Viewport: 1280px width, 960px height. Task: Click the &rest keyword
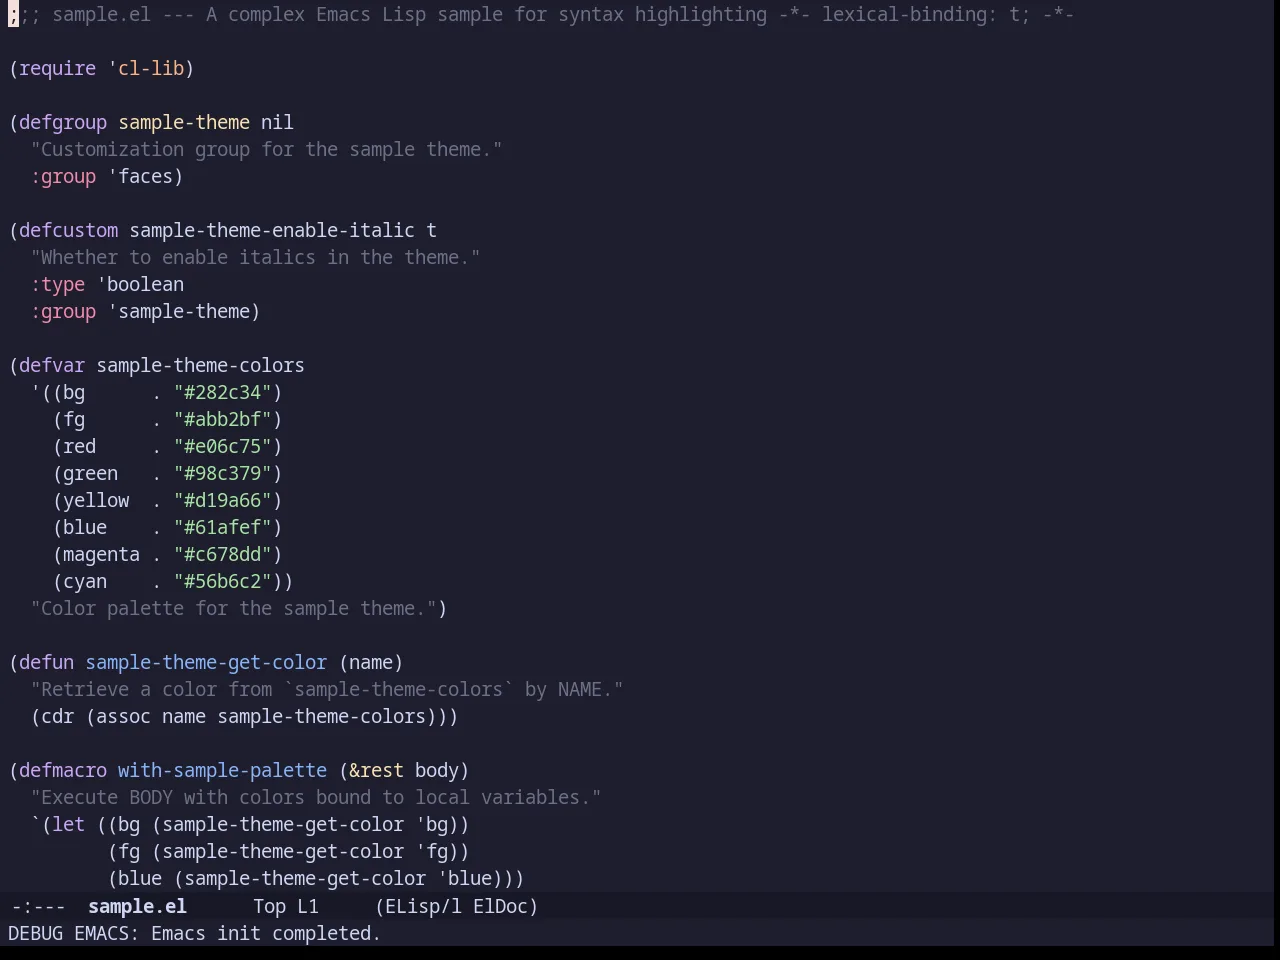click(376, 770)
